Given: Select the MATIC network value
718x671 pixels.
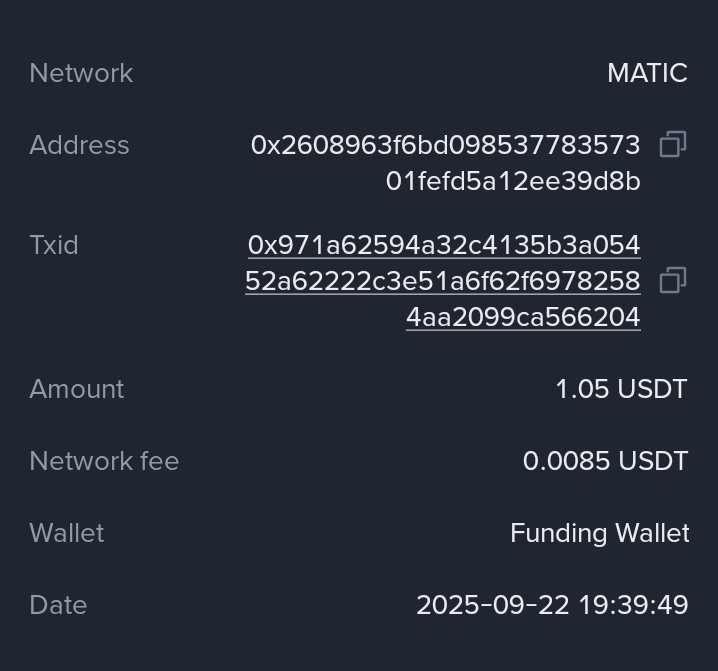Looking at the screenshot, I should (x=647, y=73).
